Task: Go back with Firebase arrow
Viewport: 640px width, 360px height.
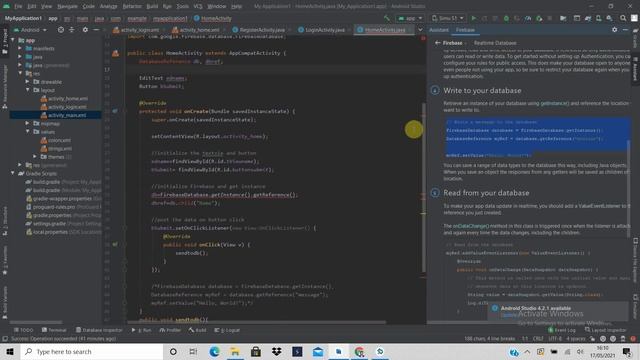Action: coord(438,43)
